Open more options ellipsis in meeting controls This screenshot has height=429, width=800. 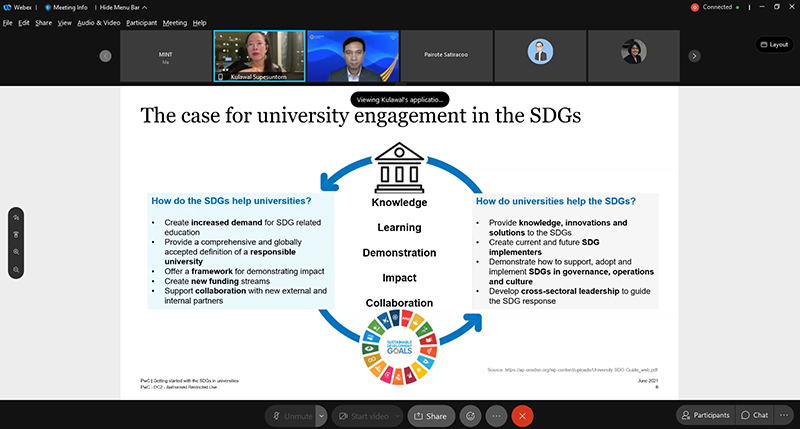click(496, 415)
